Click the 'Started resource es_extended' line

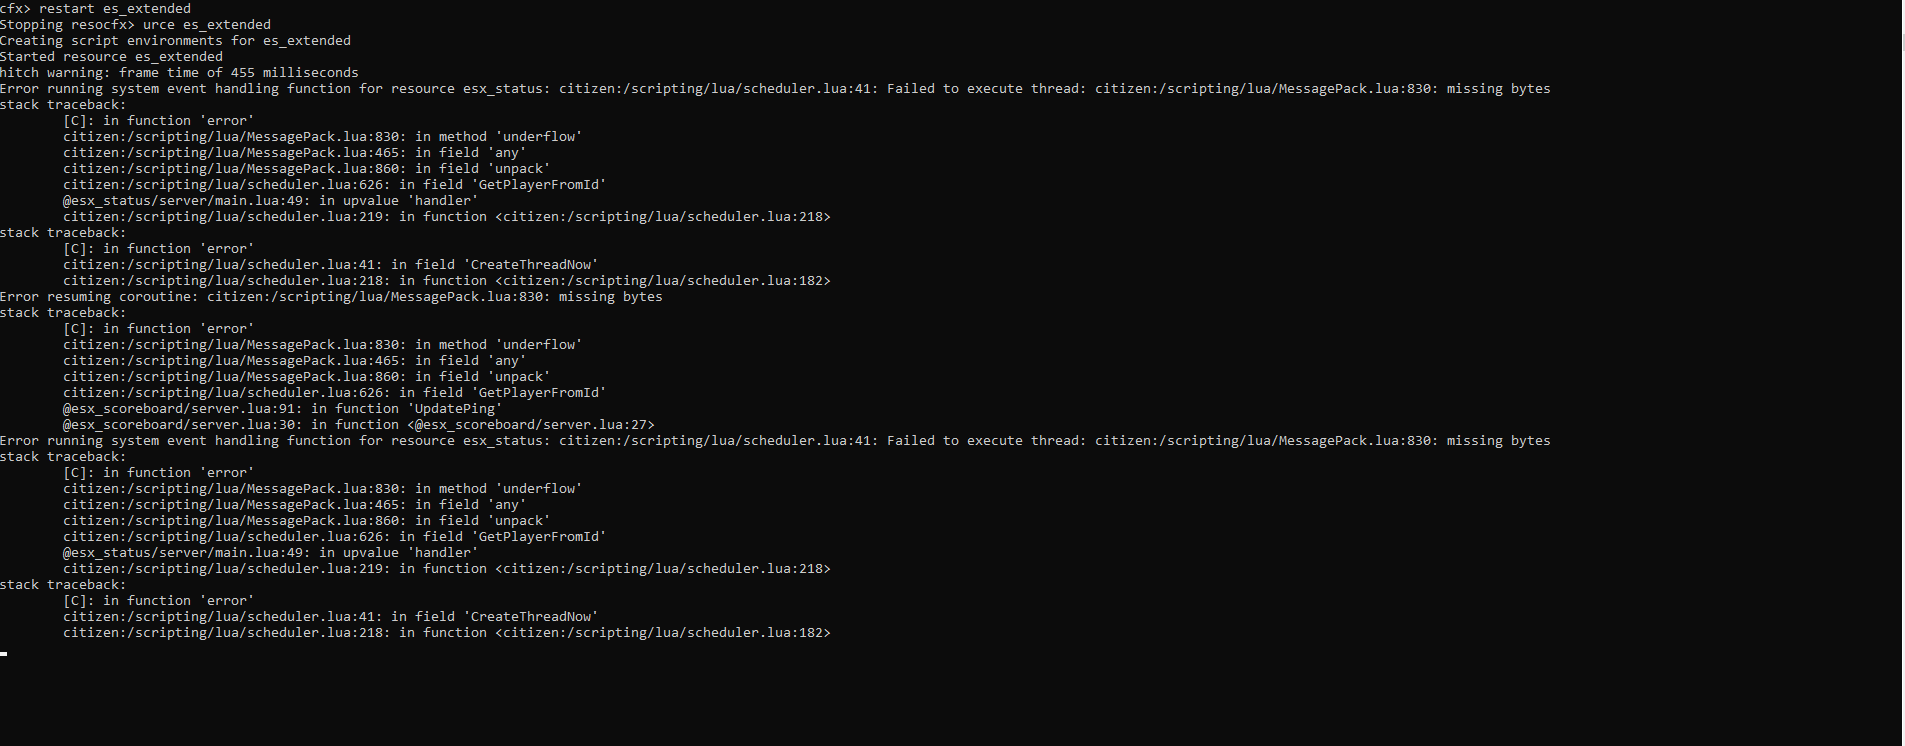pos(111,56)
